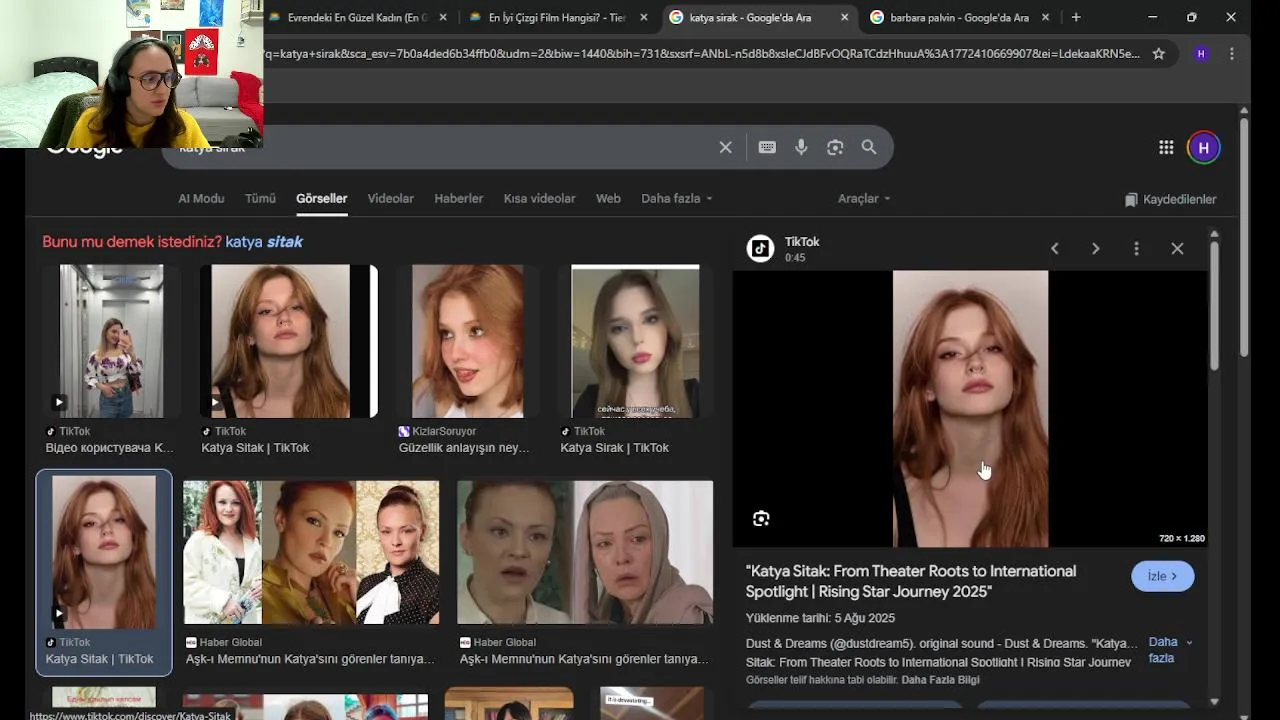Search inside the preview image with Lens

(761, 518)
